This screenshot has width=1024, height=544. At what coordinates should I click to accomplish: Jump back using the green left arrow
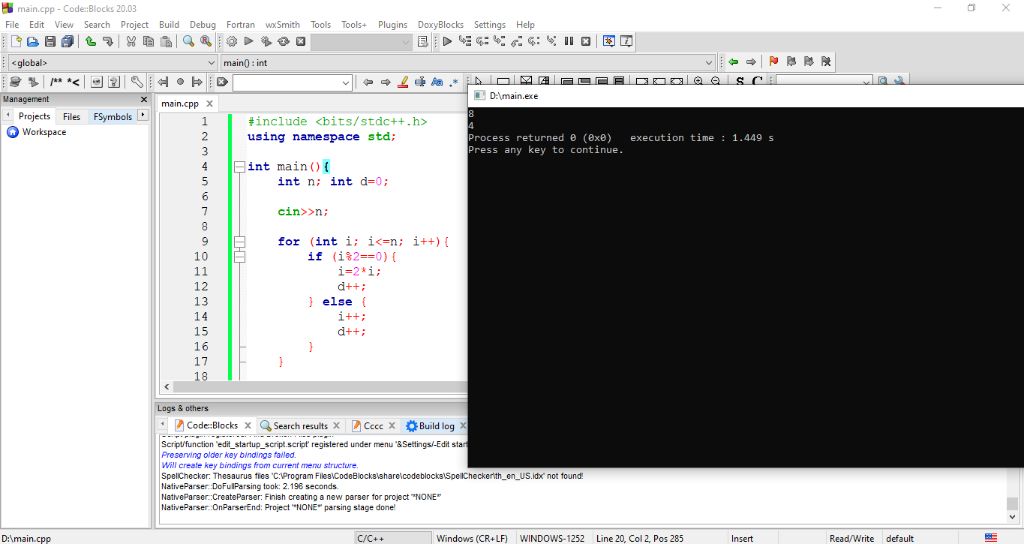tap(733, 61)
